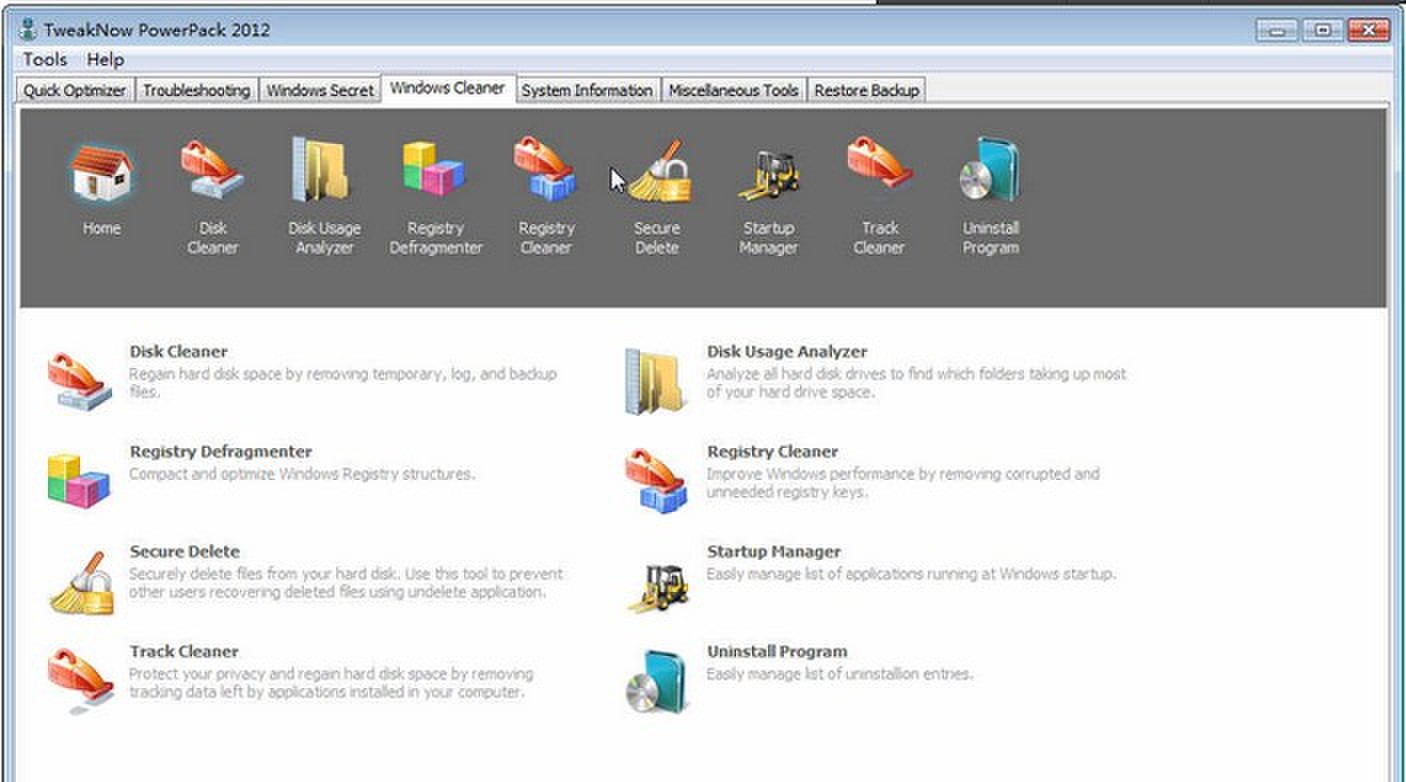
Task: Click Registry Defragmenter cubes icon in list
Action: point(78,480)
